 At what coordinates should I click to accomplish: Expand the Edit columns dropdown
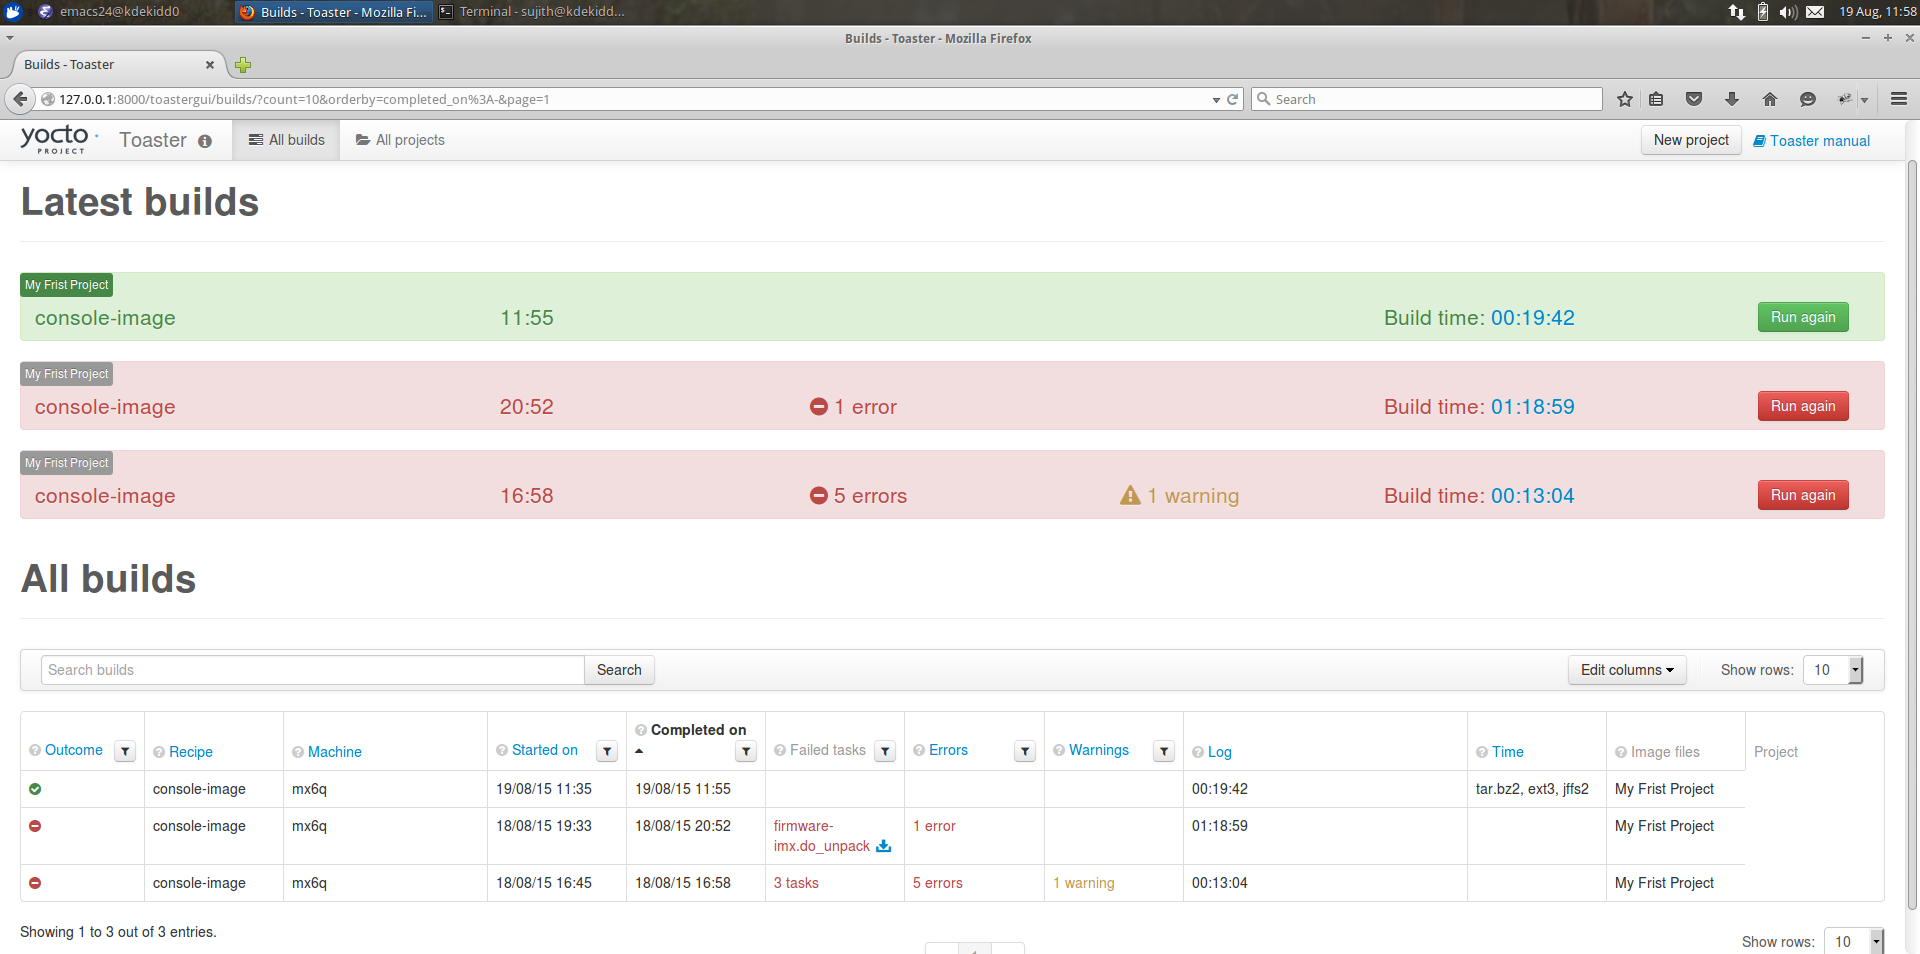pyautogui.click(x=1627, y=670)
